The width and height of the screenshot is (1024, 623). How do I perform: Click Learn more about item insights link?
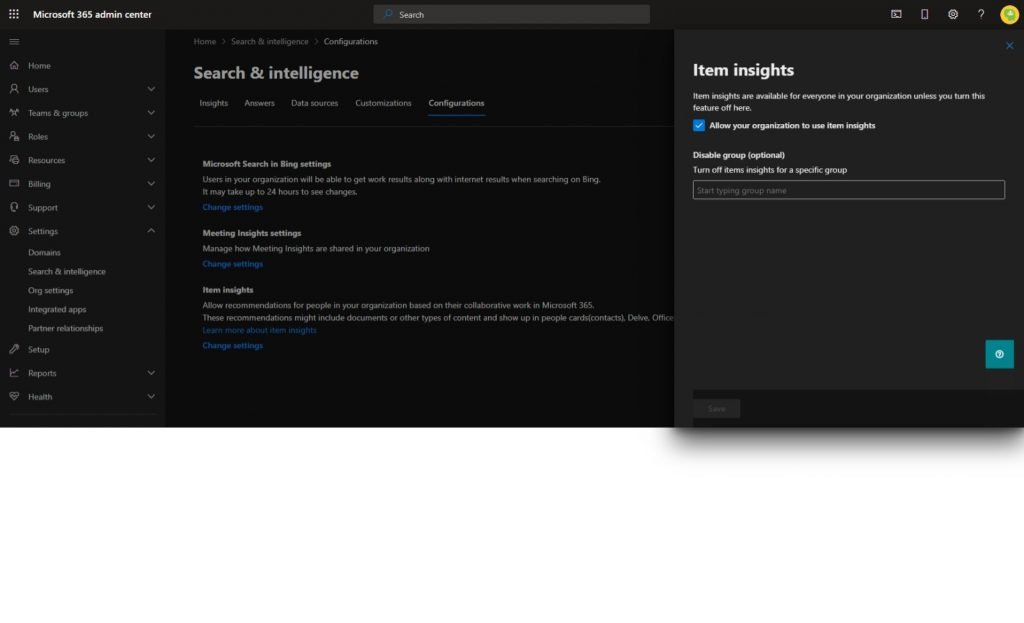(259, 330)
